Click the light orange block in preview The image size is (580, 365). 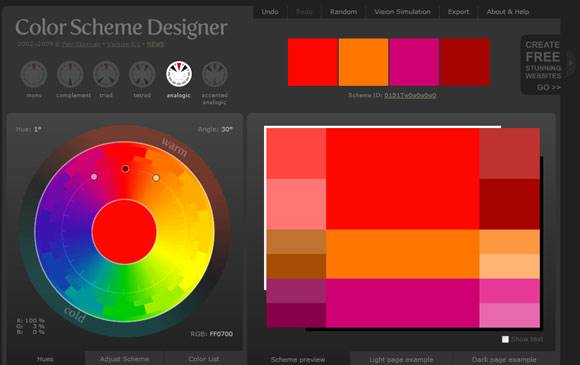pos(510,242)
